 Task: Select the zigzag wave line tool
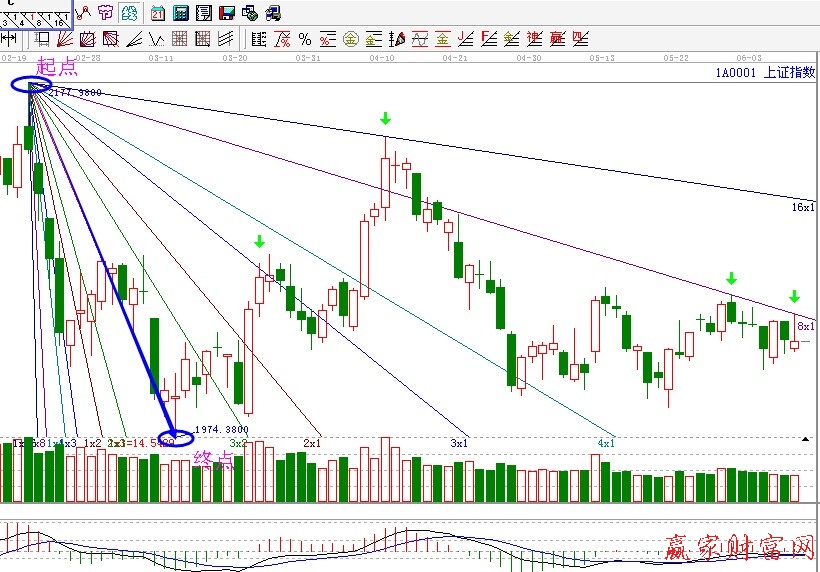156,39
